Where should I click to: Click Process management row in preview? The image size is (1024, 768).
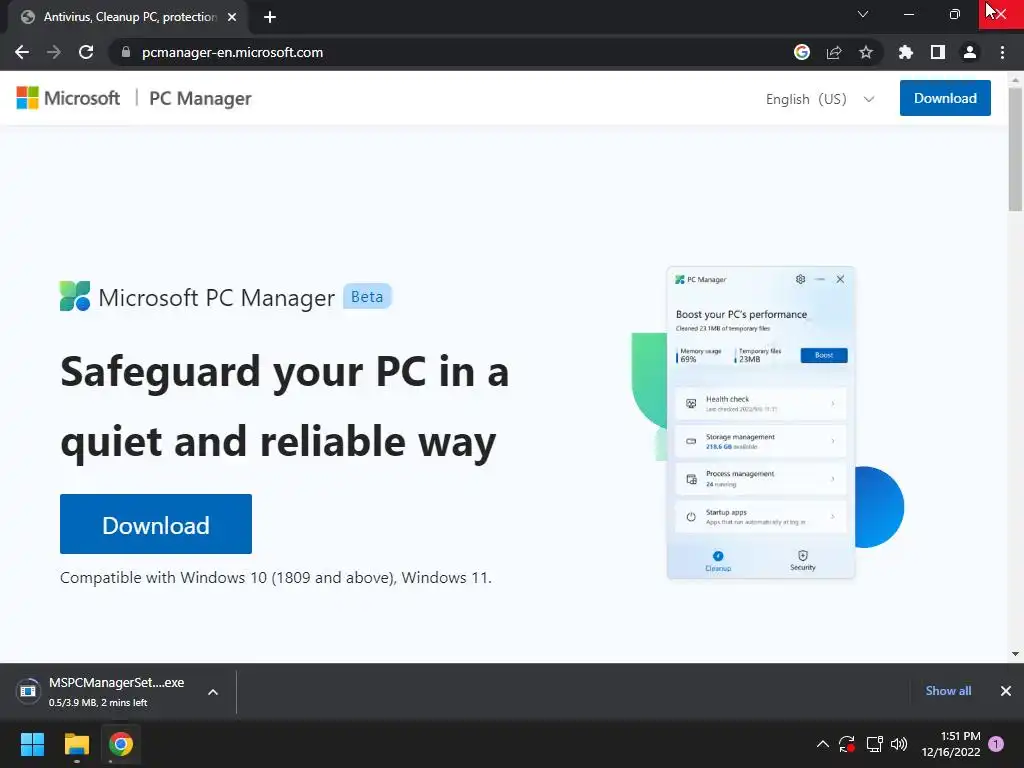click(x=761, y=479)
